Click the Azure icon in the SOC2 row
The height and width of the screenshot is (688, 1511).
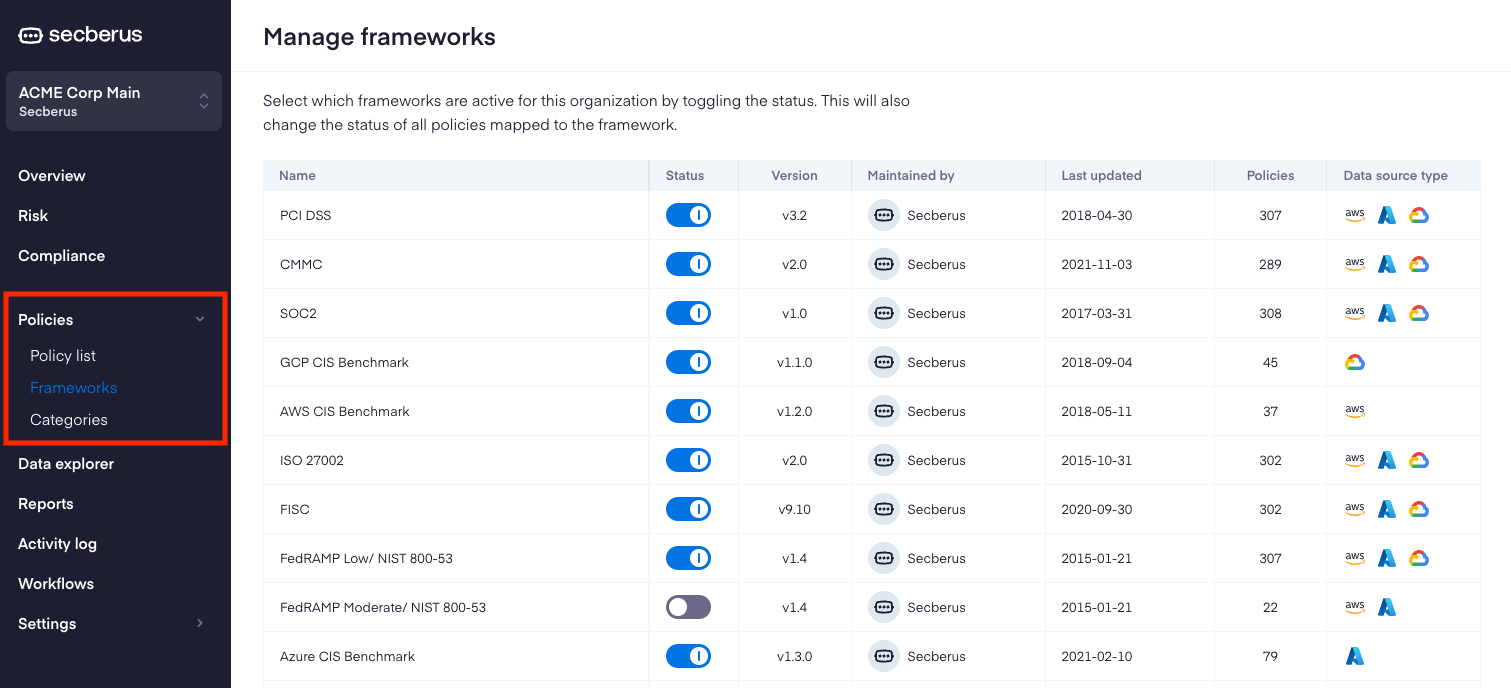[x=1387, y=313]
